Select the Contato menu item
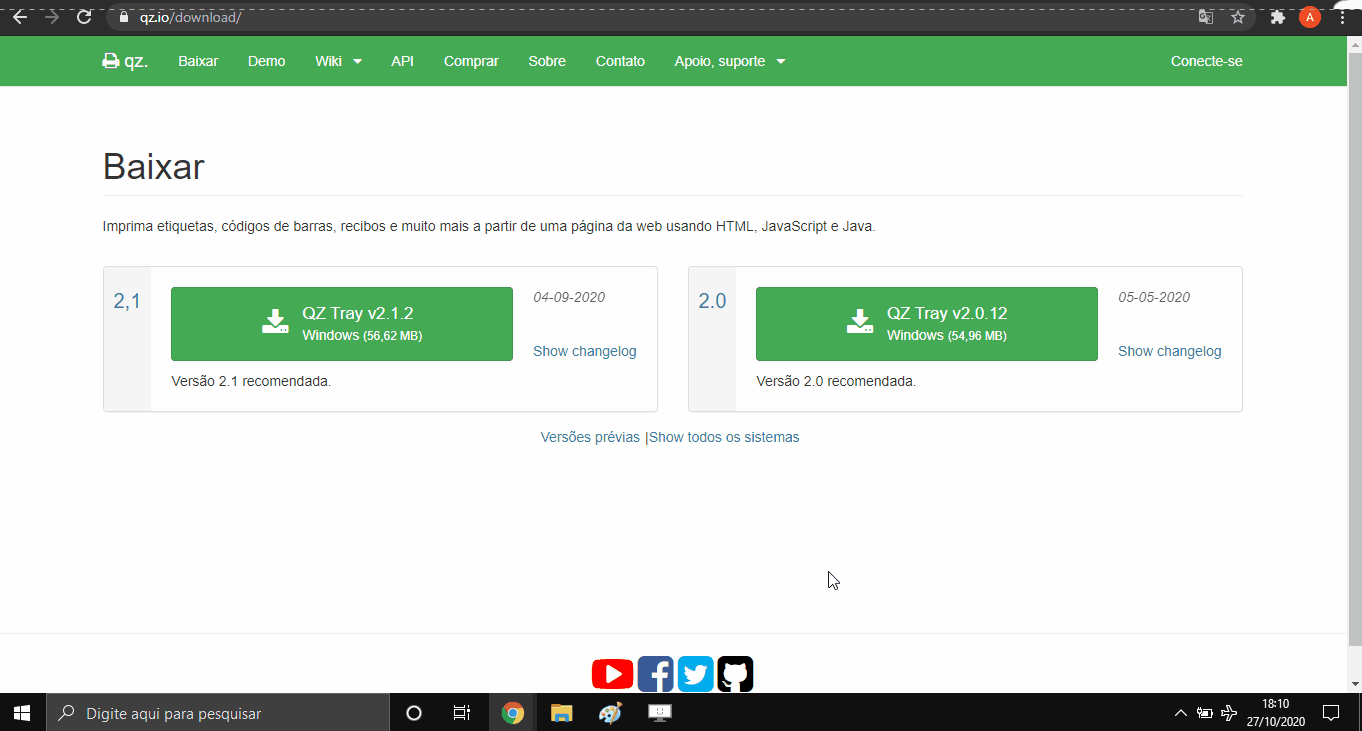This screenshot has height=731, width=1362. [x=620, y=60]
